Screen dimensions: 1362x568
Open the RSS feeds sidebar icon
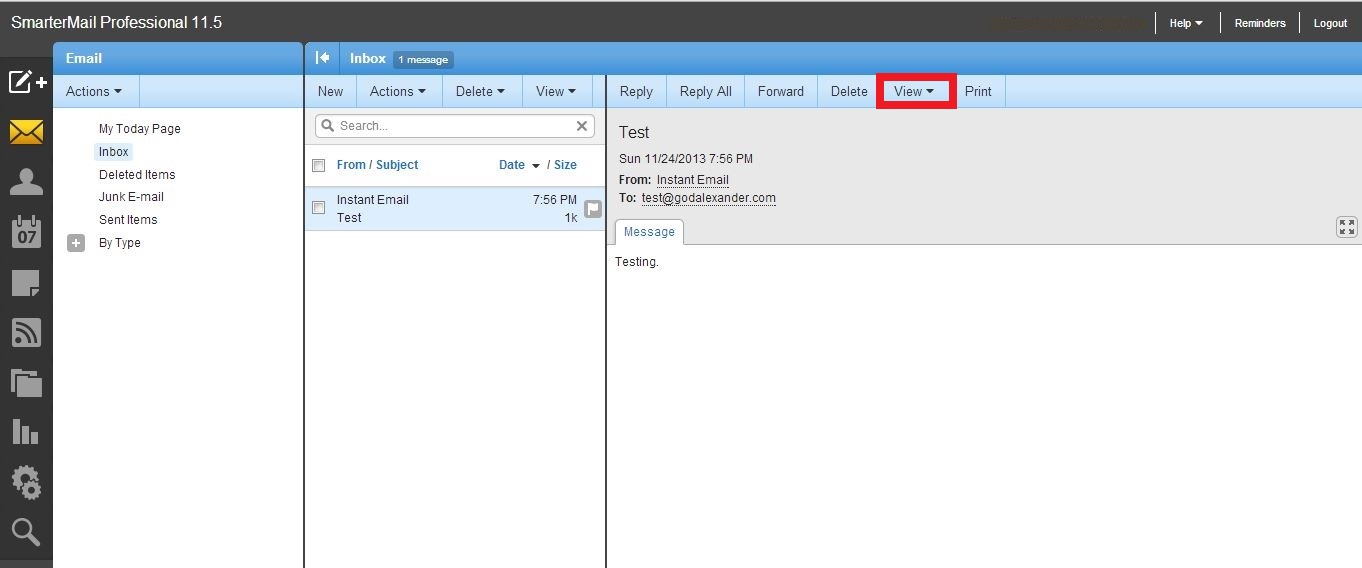click(x=27, y=332)
